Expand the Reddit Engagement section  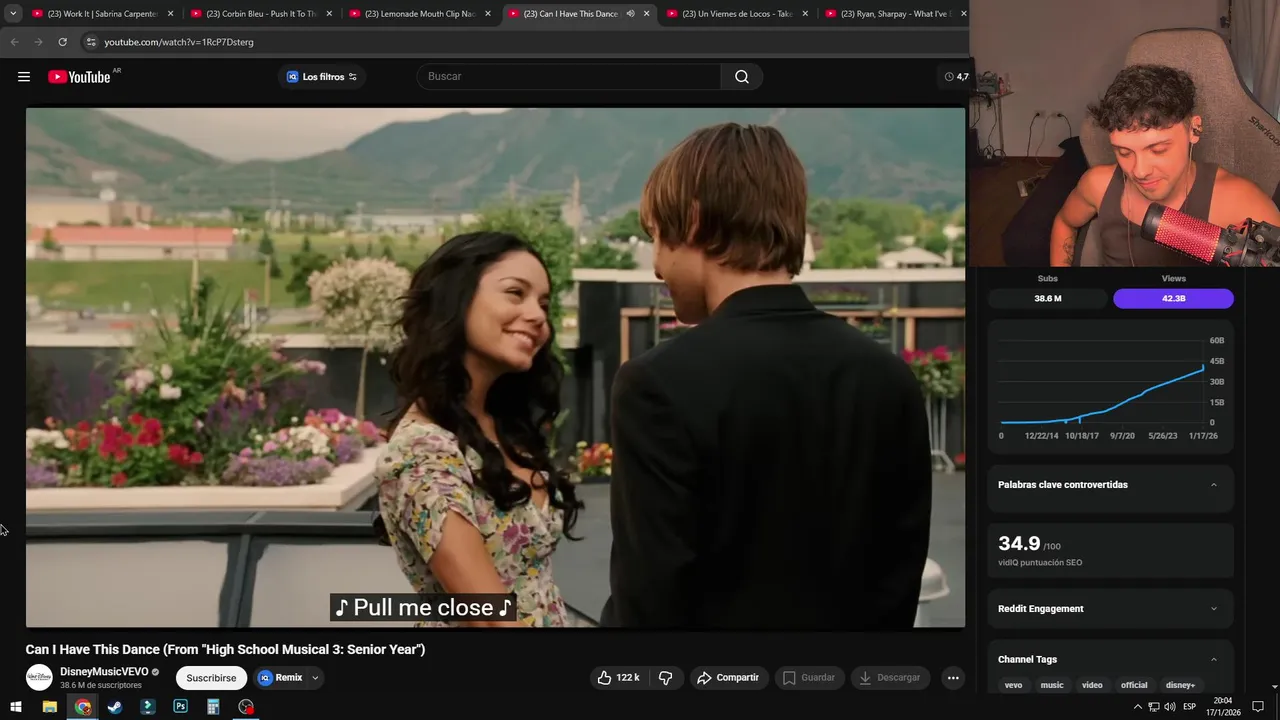point(1214,609)
